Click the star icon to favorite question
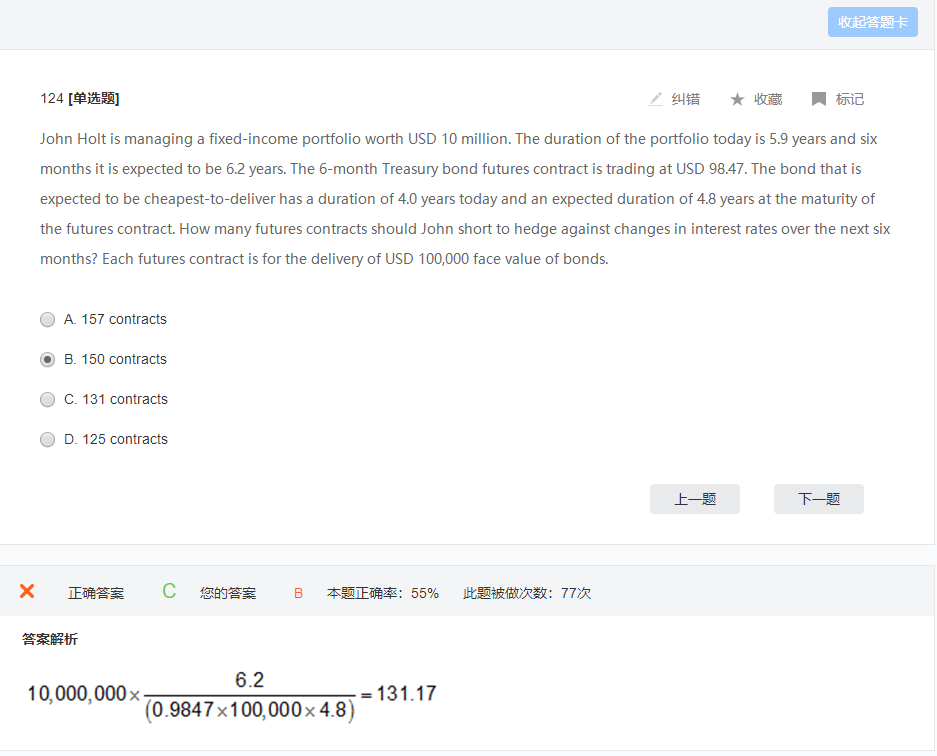Screen dimensions: 937x756 click(x=737, y=99)
